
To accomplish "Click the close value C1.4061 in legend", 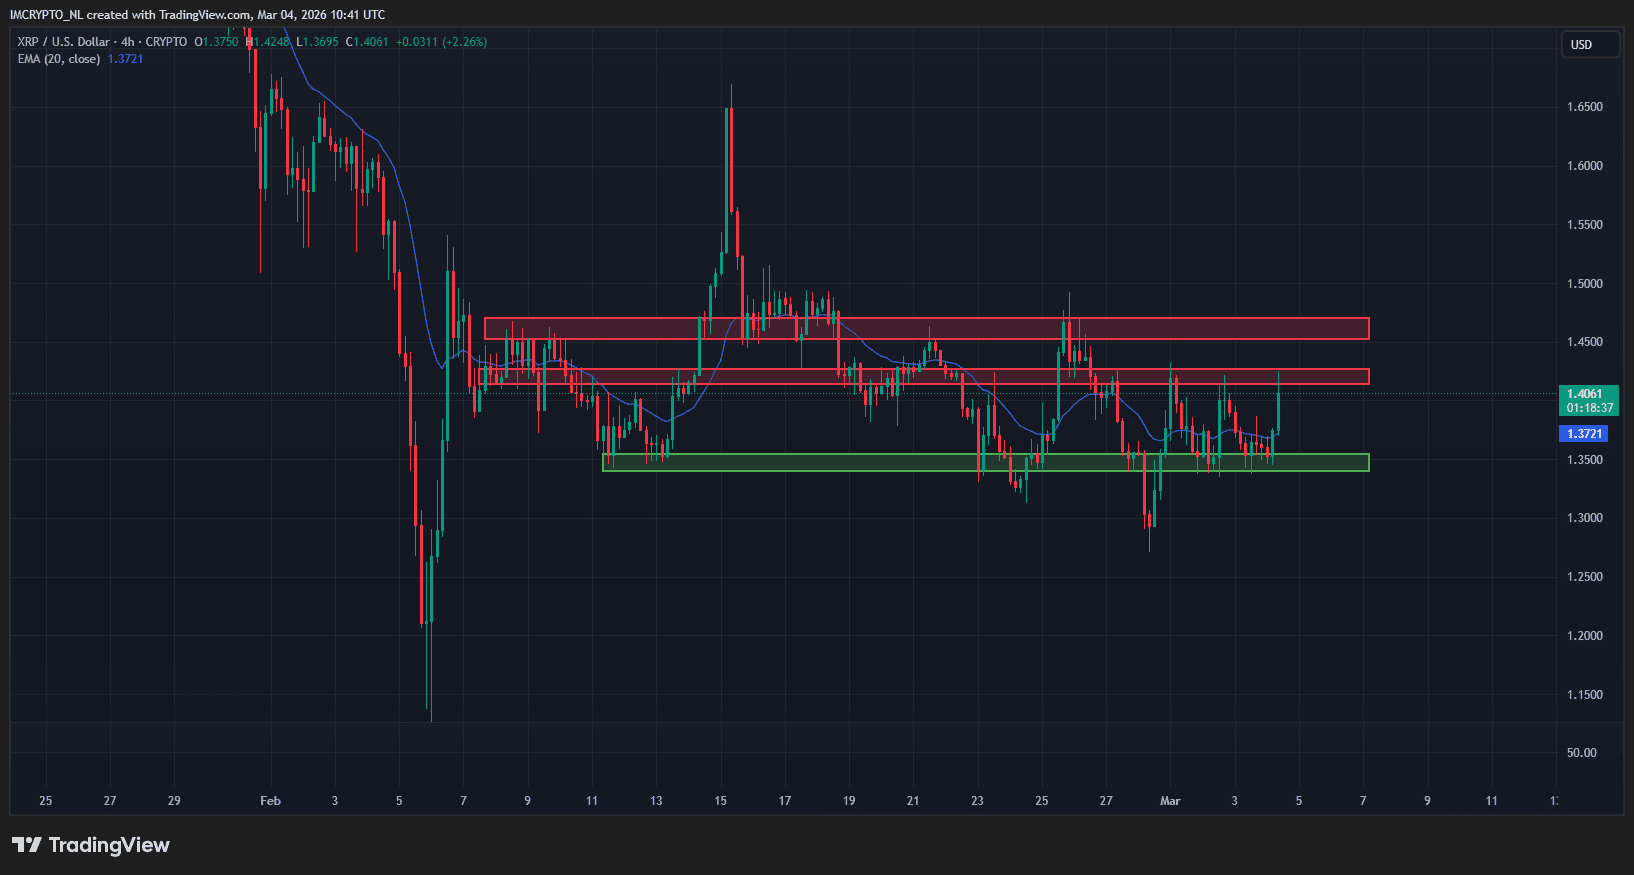I will (x=367, y=42).
